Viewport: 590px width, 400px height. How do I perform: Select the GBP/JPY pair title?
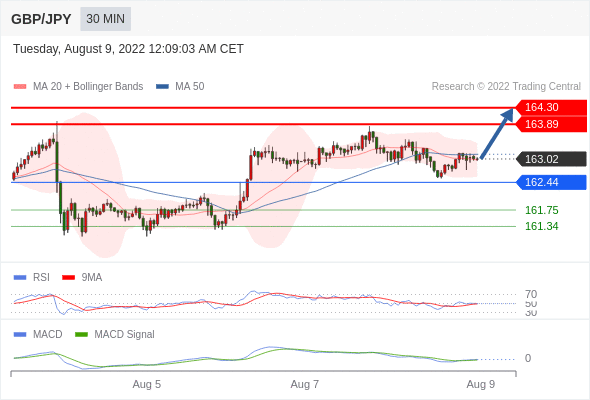[41, 19]
